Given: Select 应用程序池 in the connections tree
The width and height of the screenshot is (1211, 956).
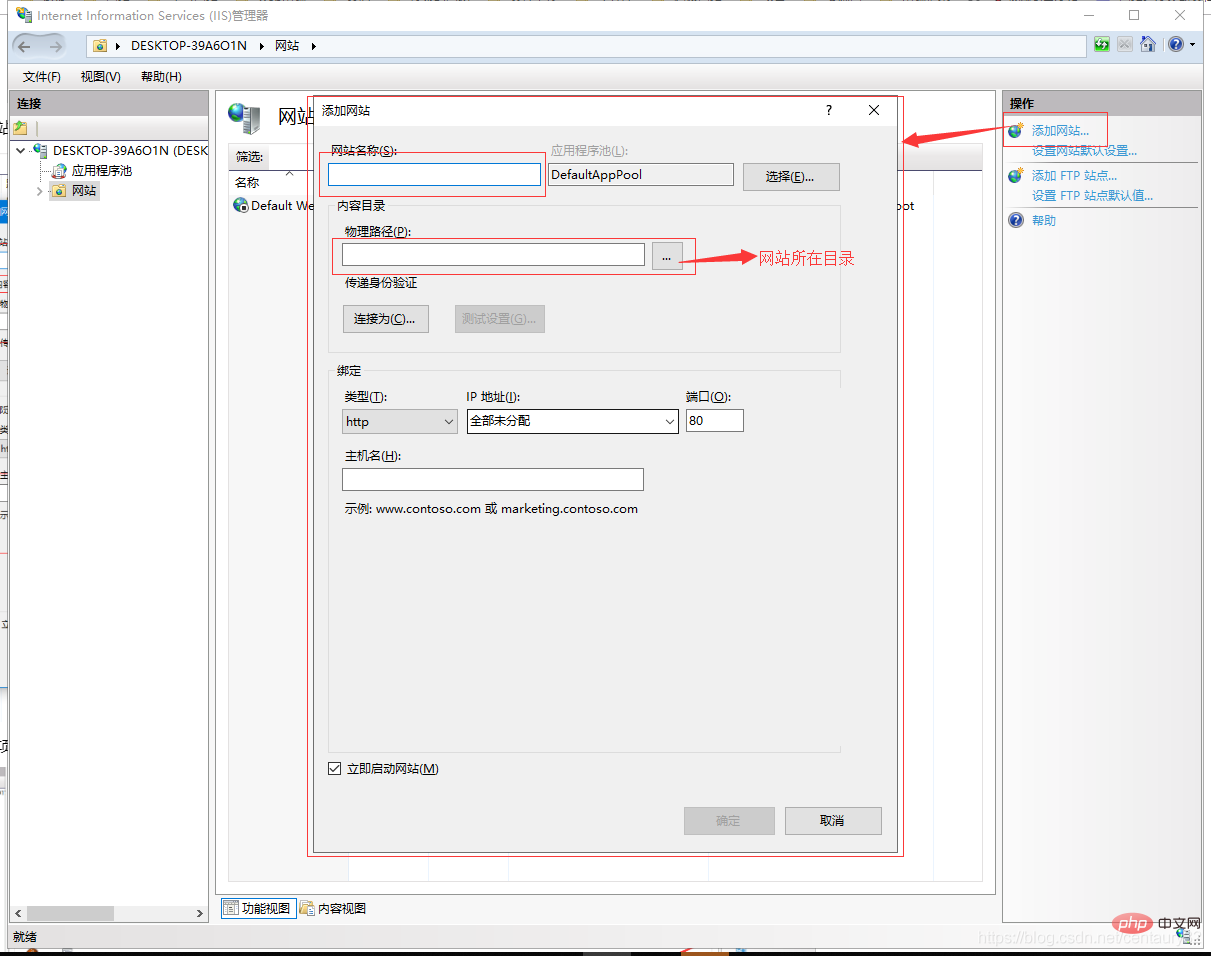Looking at the screenshot, I should click(101, 171).
